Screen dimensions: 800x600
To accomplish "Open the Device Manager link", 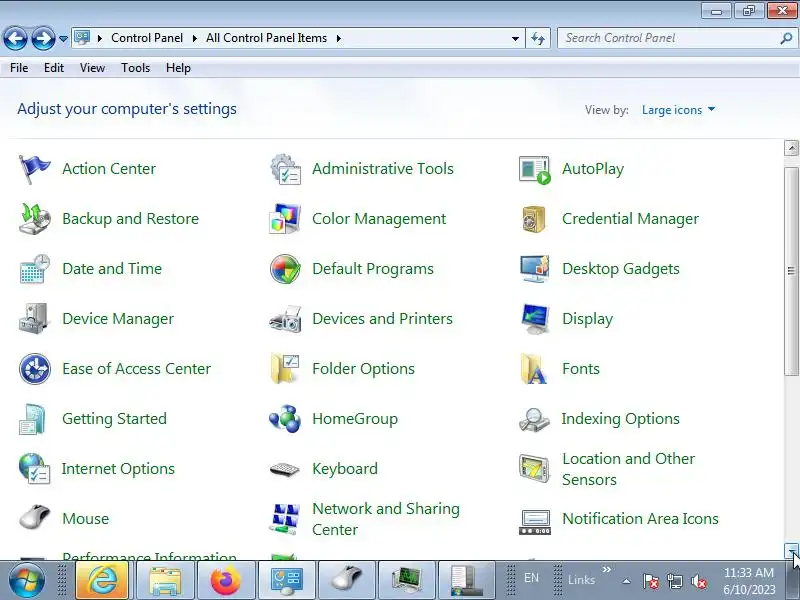I will (118, 319).
